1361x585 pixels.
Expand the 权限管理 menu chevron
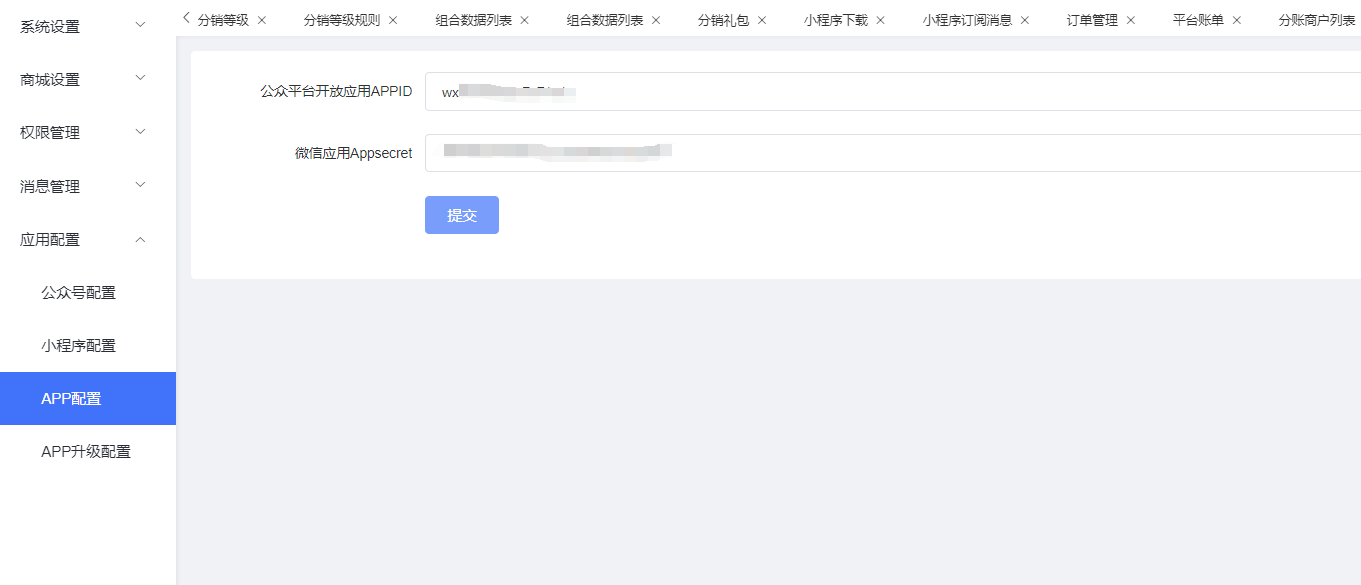[x=141, y=131]
